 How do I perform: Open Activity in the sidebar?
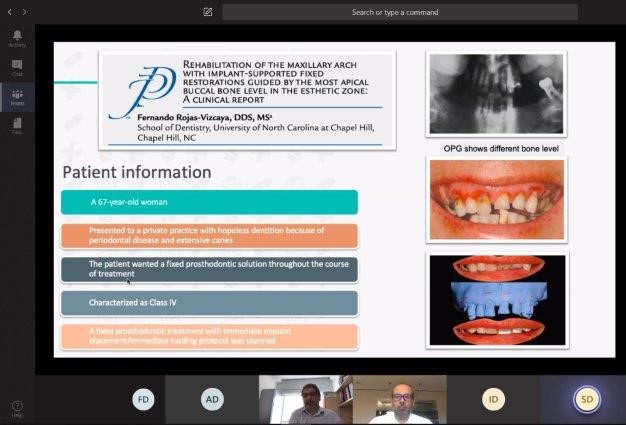tap(17, 39)
